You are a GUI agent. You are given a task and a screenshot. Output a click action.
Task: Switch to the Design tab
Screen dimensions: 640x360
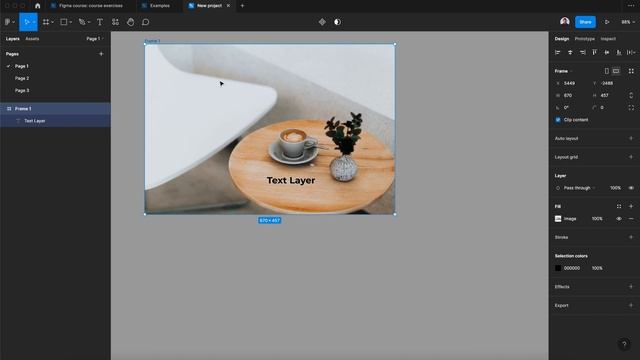tap(562, 39)
